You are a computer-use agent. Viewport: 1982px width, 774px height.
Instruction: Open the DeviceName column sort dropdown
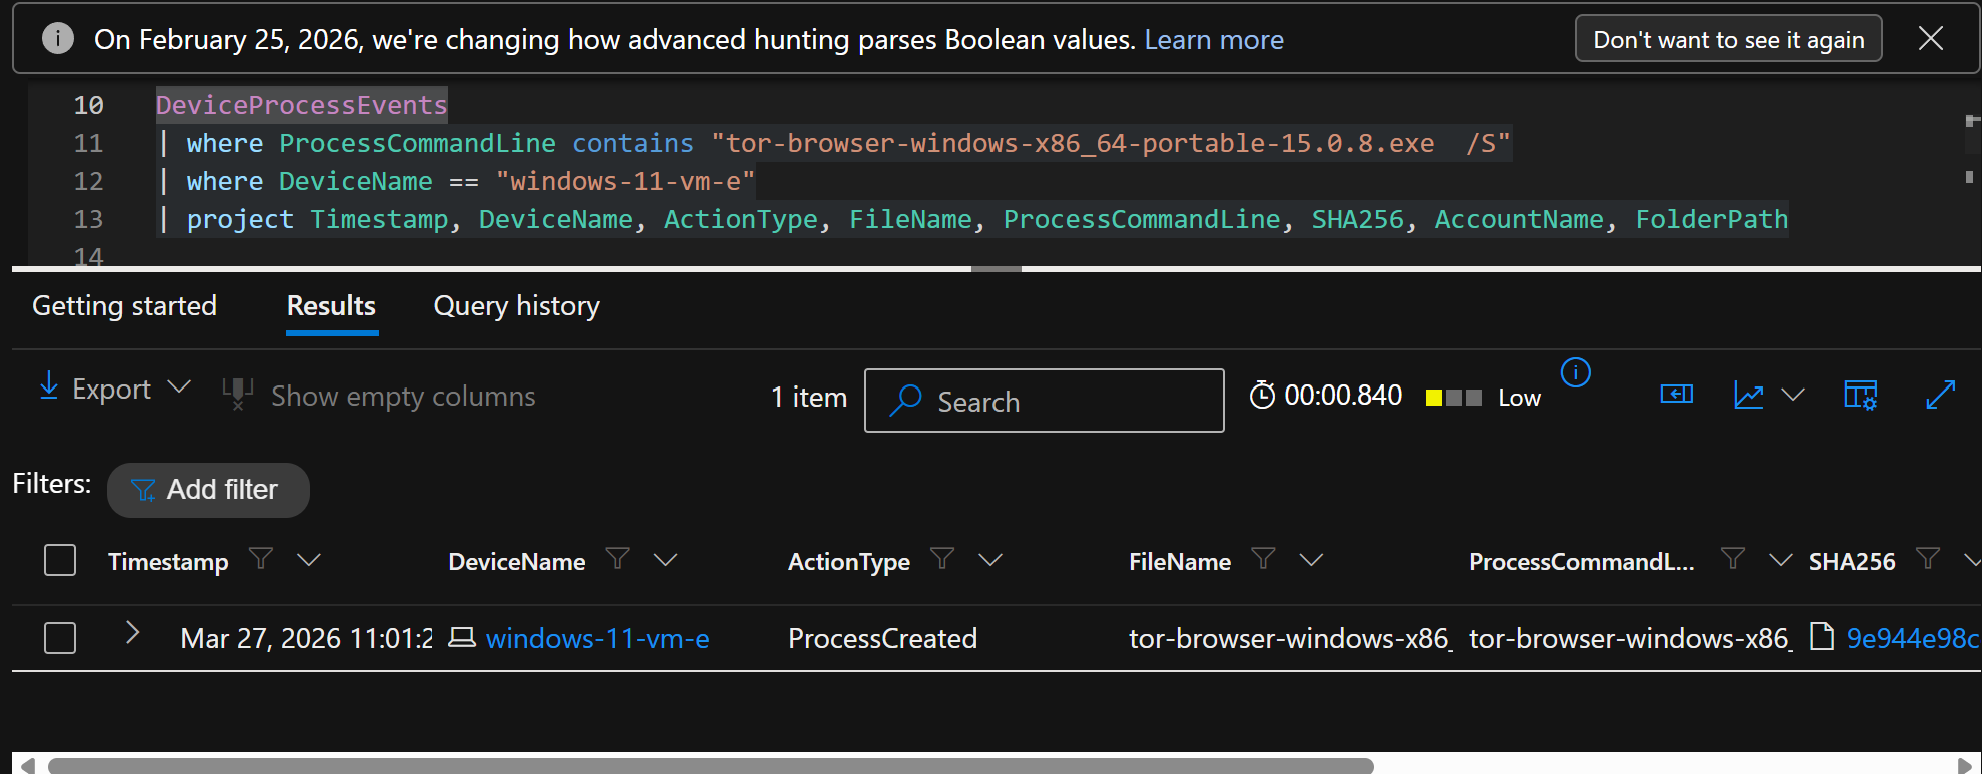tap(666, 560)
